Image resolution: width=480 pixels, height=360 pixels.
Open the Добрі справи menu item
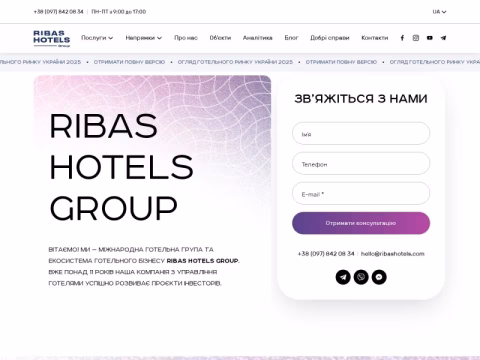point(330,38)
